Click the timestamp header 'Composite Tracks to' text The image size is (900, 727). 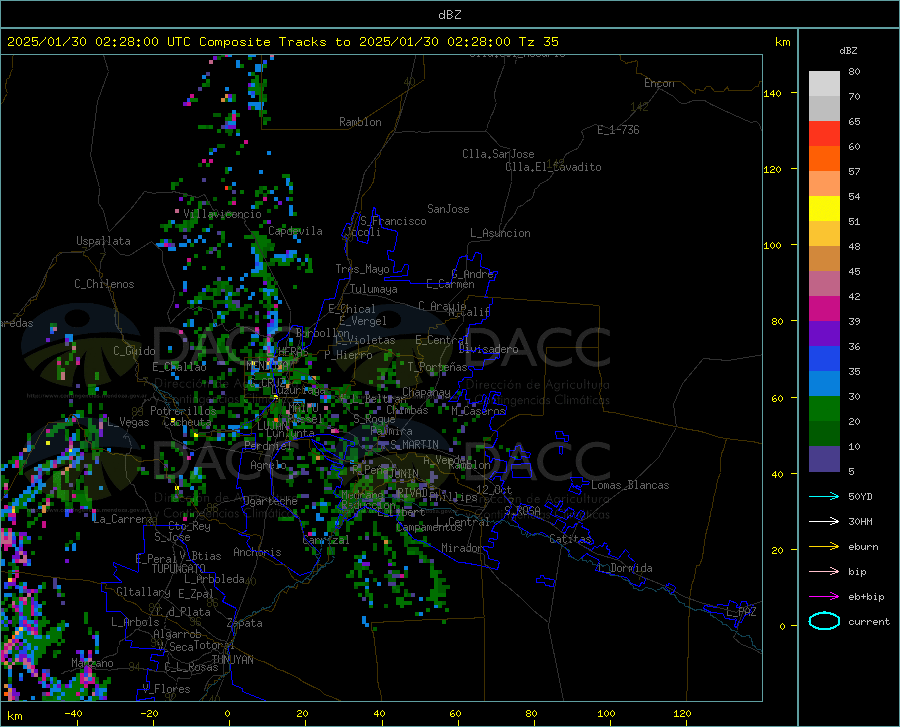click(274, 41)
